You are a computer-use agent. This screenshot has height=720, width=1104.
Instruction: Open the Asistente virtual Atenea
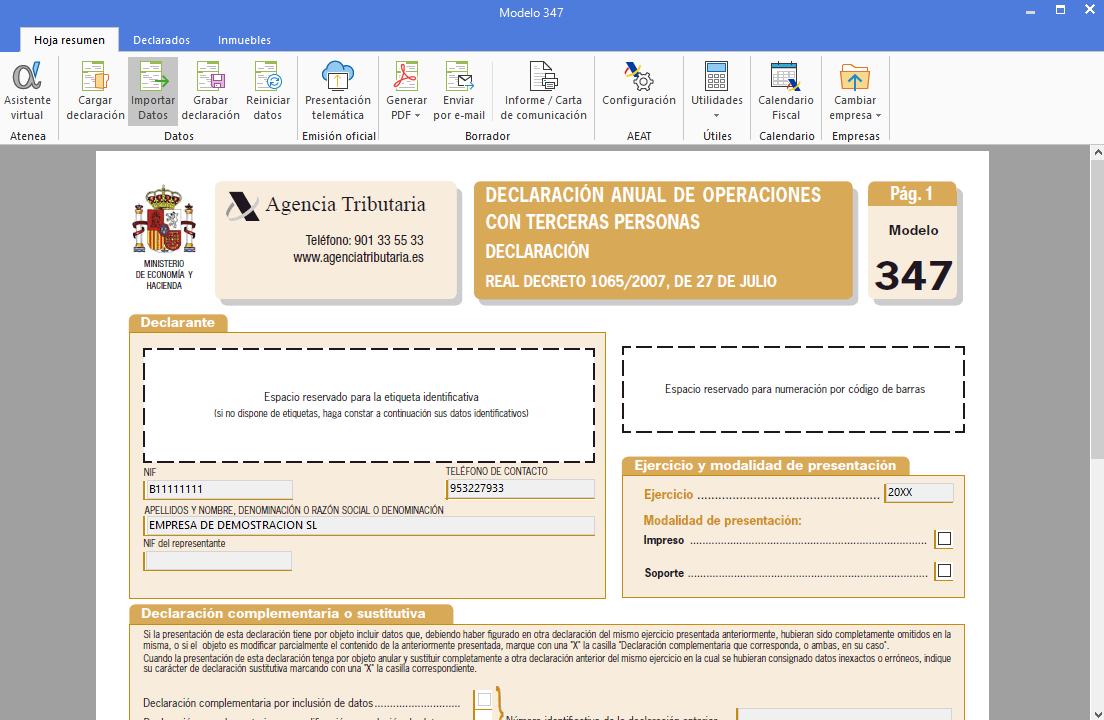click(27, 91)
